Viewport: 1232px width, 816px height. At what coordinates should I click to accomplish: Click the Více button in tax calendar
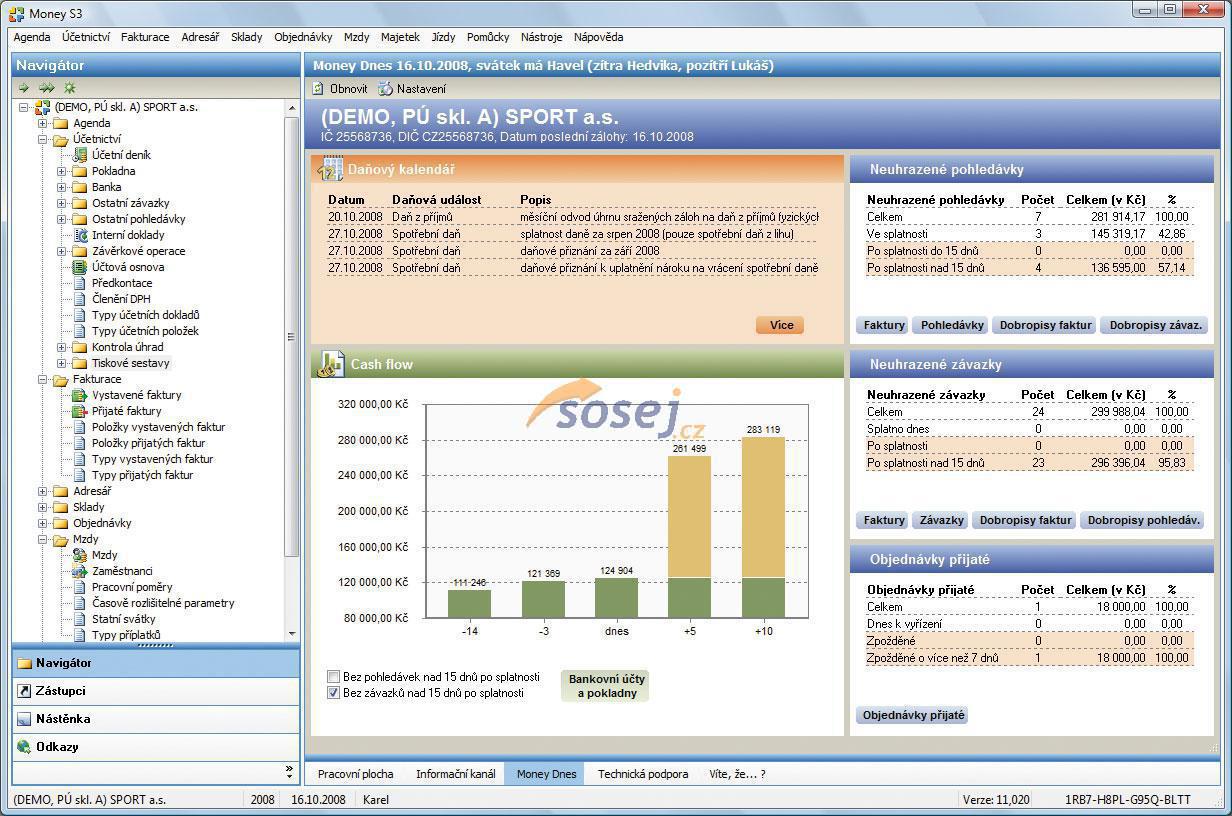[x=781, y=325]
